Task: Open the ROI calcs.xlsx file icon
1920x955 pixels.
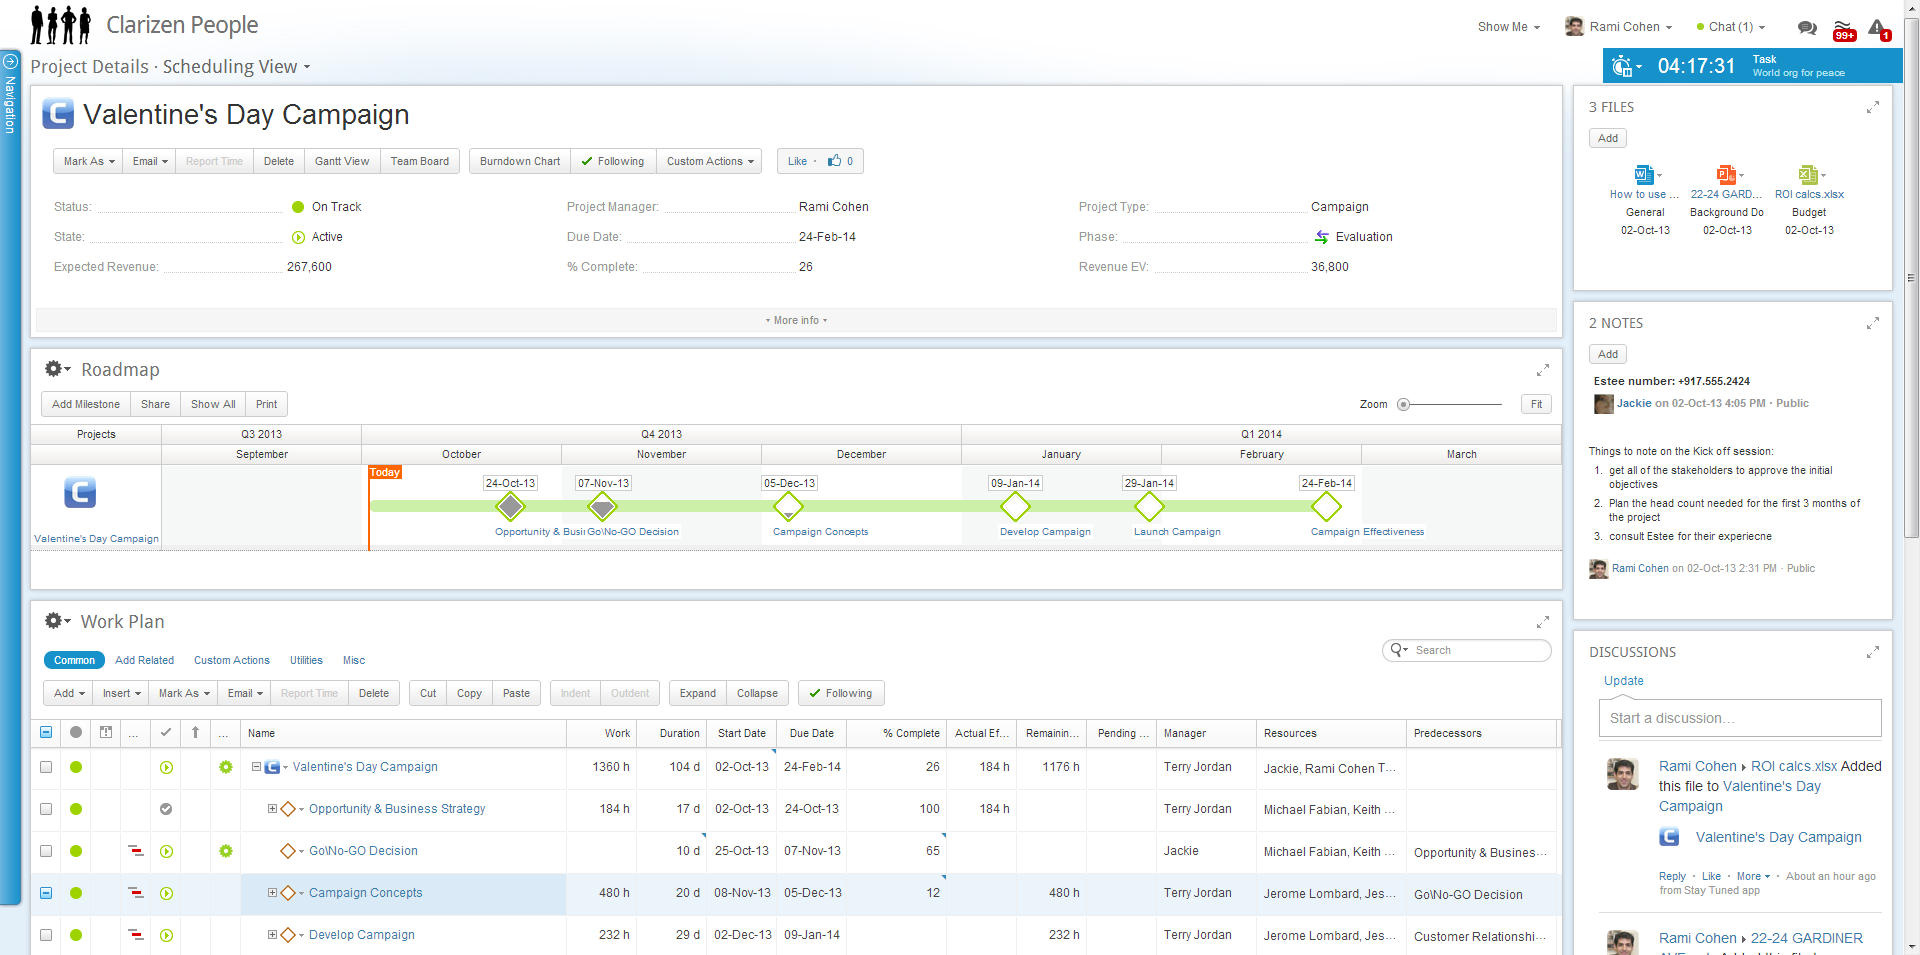Action: coord(1807,175)
